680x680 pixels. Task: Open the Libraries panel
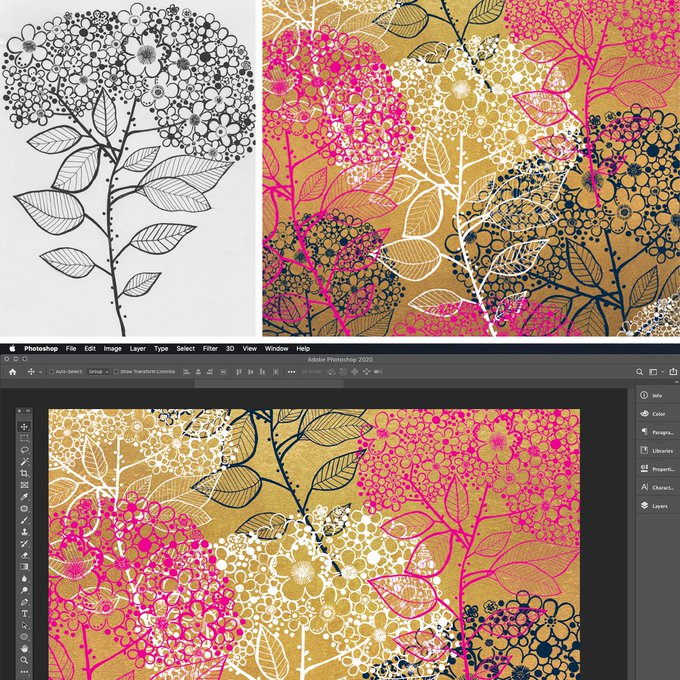(x=657, y=451)
